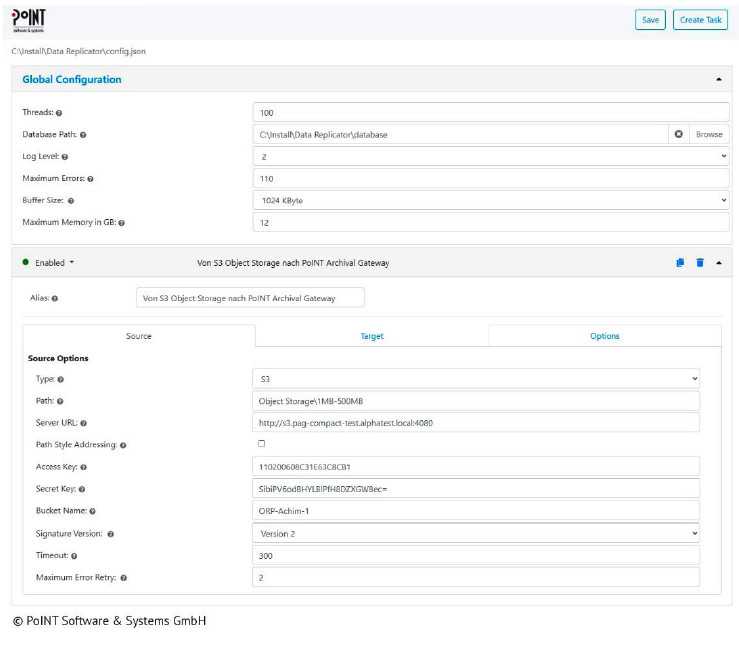739x651 pixels.
Task: Browse for the Database Path
Action: point(709,134)
